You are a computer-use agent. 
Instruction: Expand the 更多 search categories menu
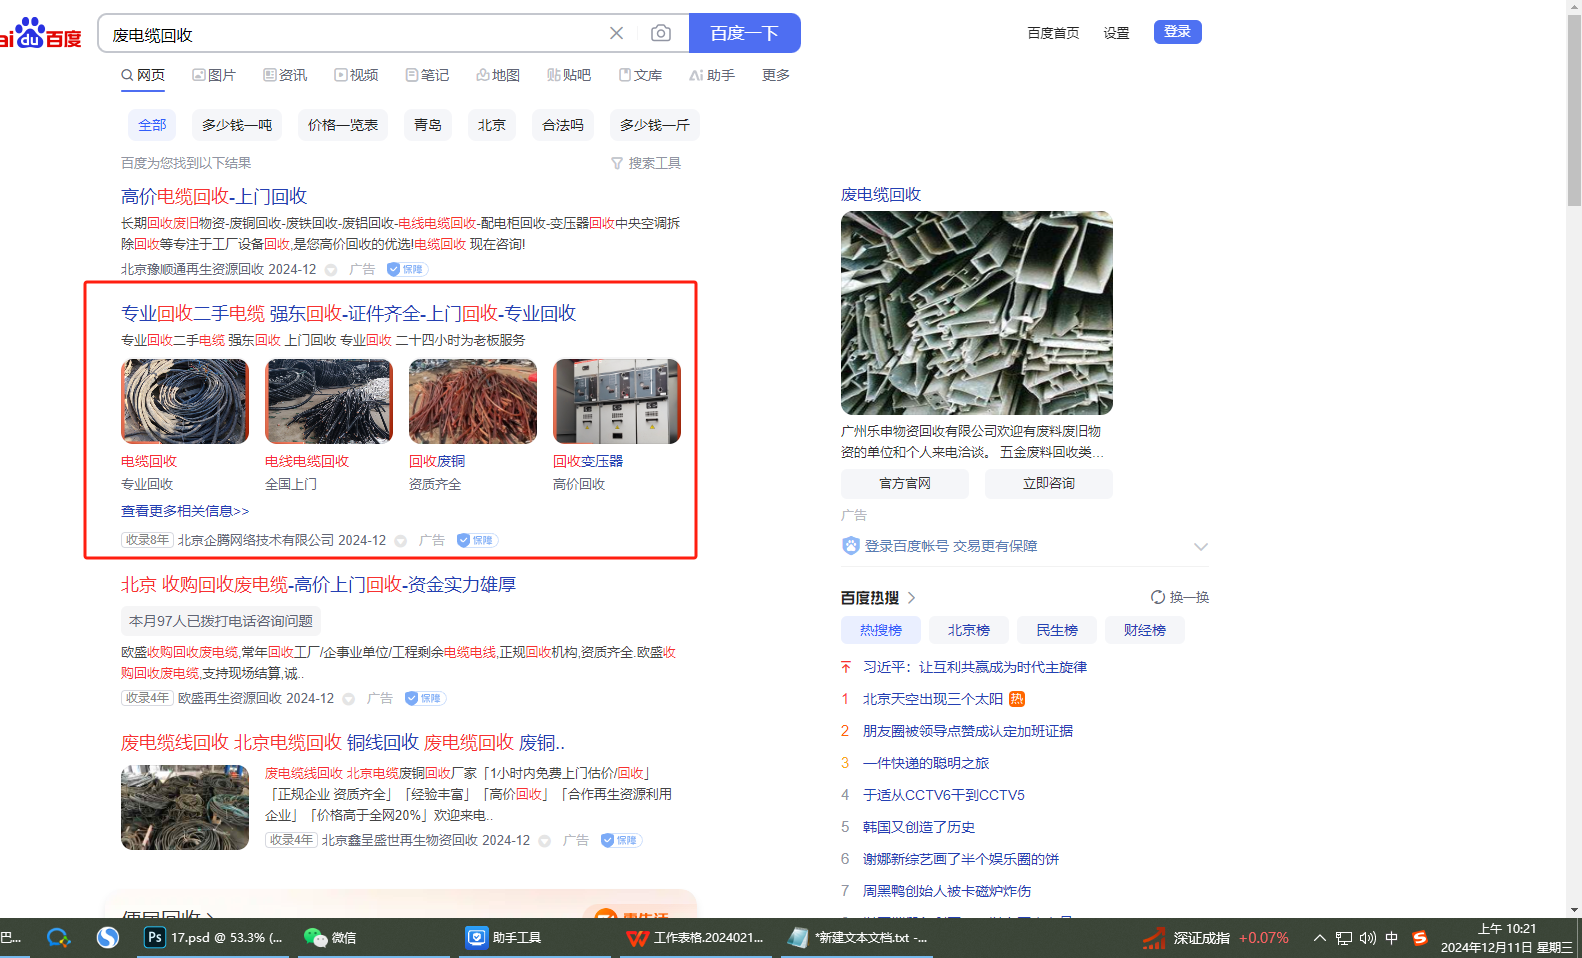[775, 75]
